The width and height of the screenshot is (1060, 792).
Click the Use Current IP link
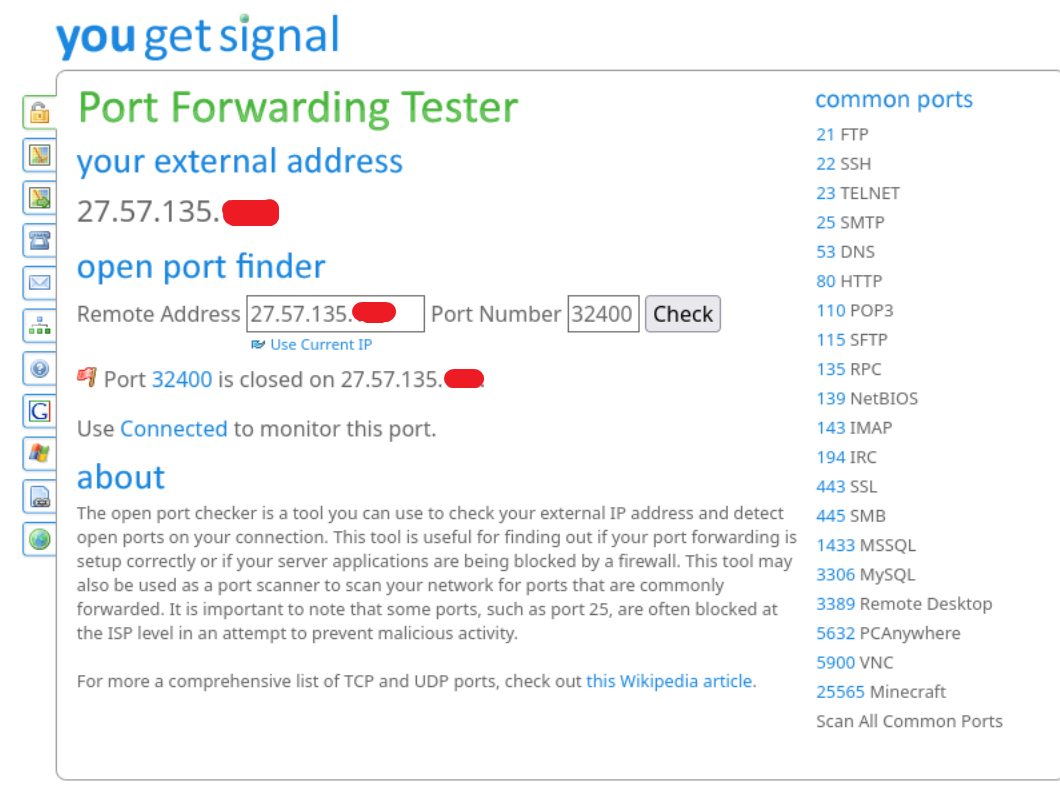pos(320,345)
